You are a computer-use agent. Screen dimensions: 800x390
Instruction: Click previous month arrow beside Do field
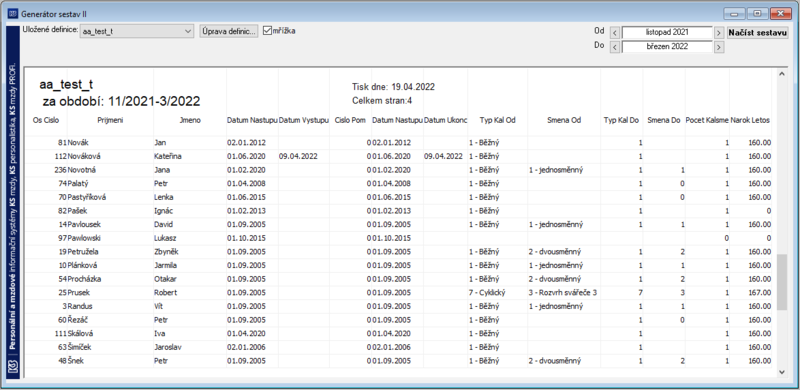pos(615,47)
